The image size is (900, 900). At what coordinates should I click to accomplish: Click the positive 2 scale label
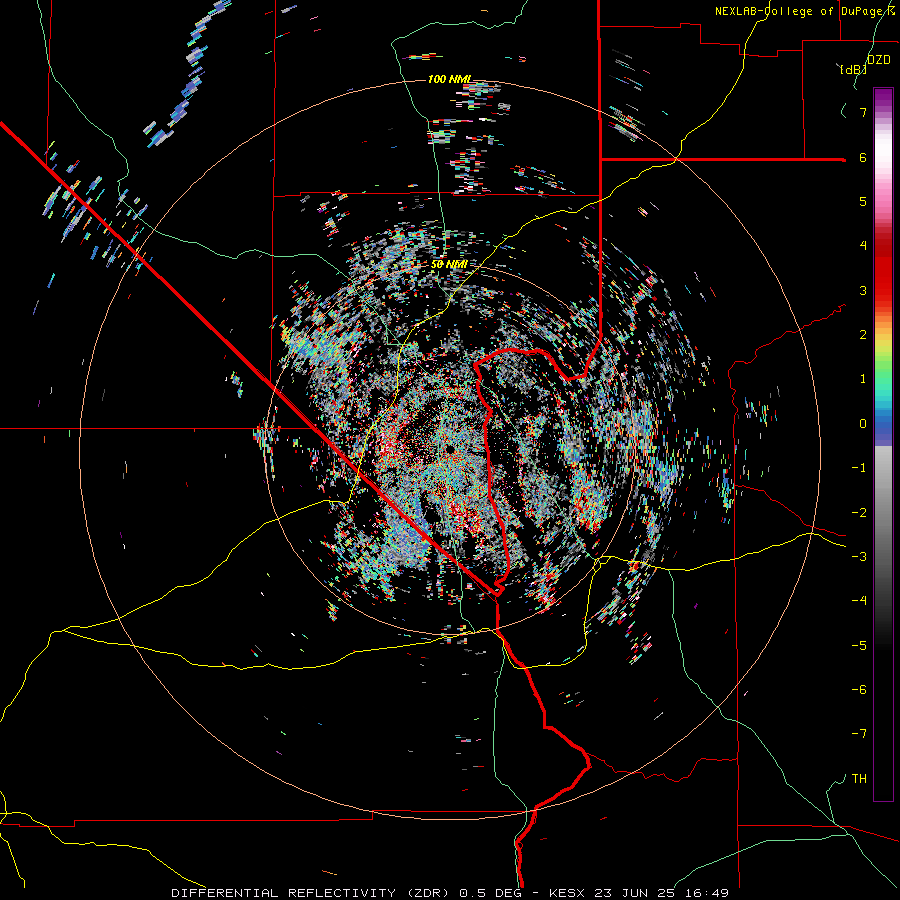(x=863, y=335)
